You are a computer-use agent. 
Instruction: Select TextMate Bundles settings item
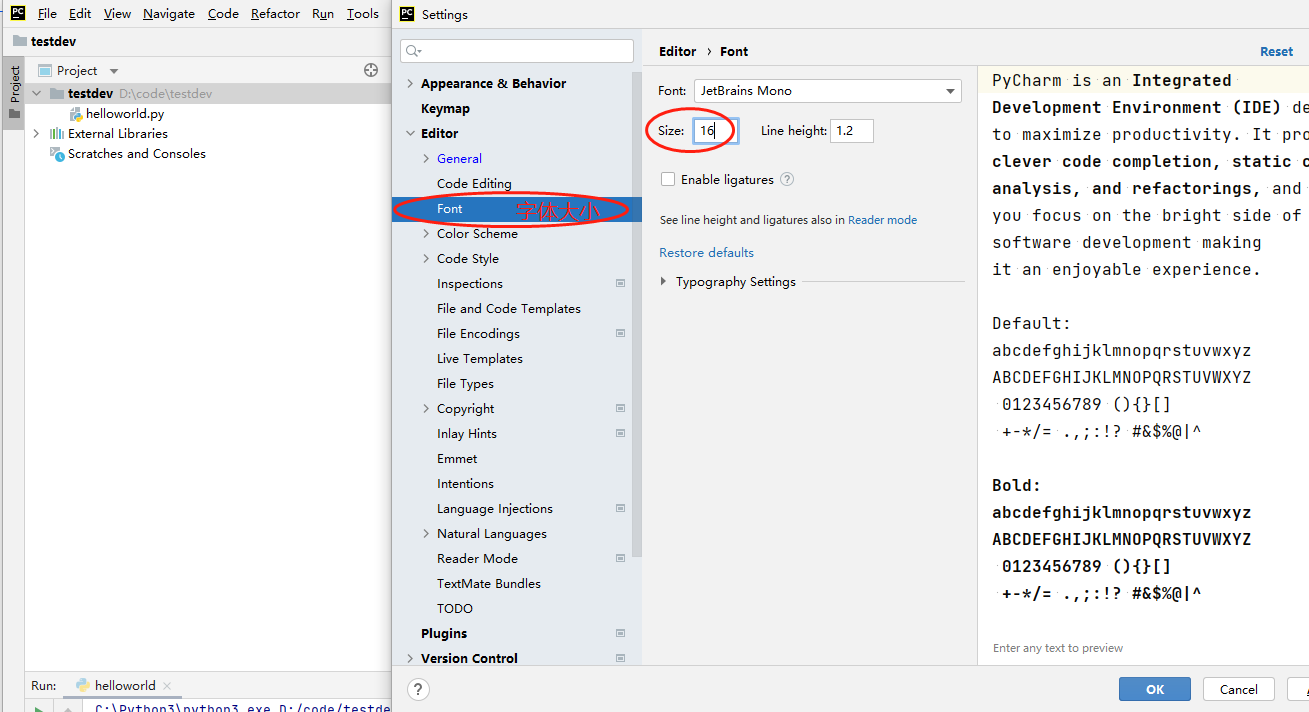(x=489, y=584)
